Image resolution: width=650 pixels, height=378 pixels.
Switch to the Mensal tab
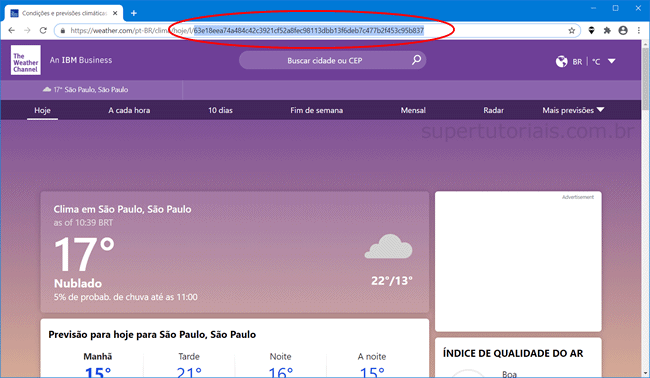tap(413, 110)
